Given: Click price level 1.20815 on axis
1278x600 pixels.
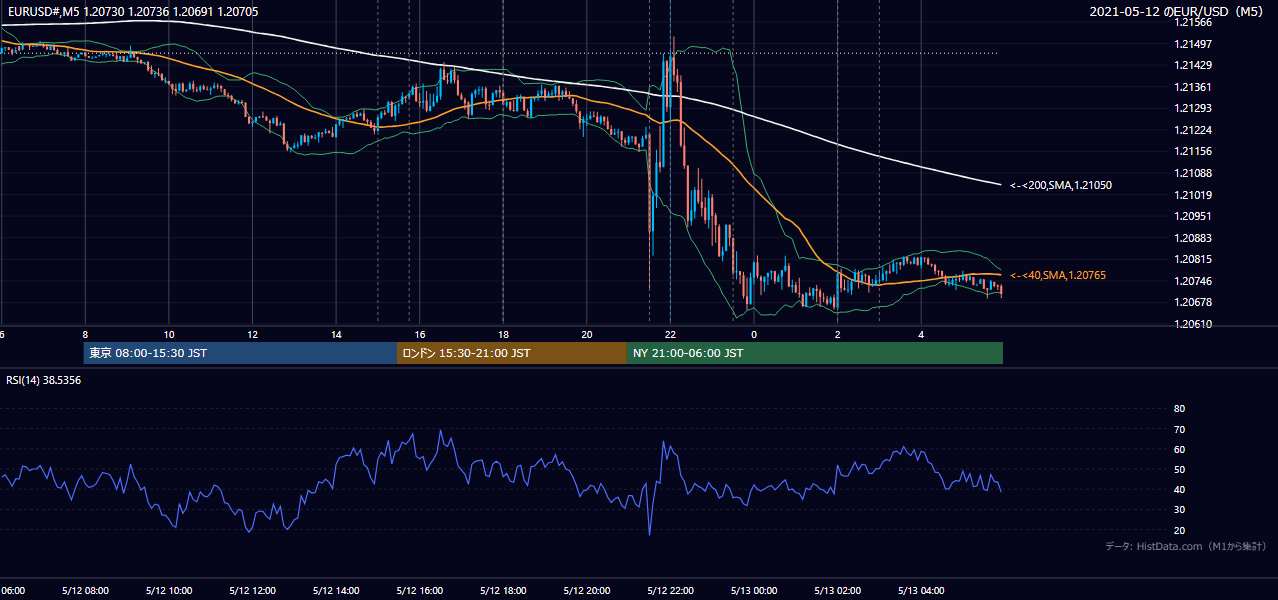Looking at the screenshot, I should (1192, 259).
